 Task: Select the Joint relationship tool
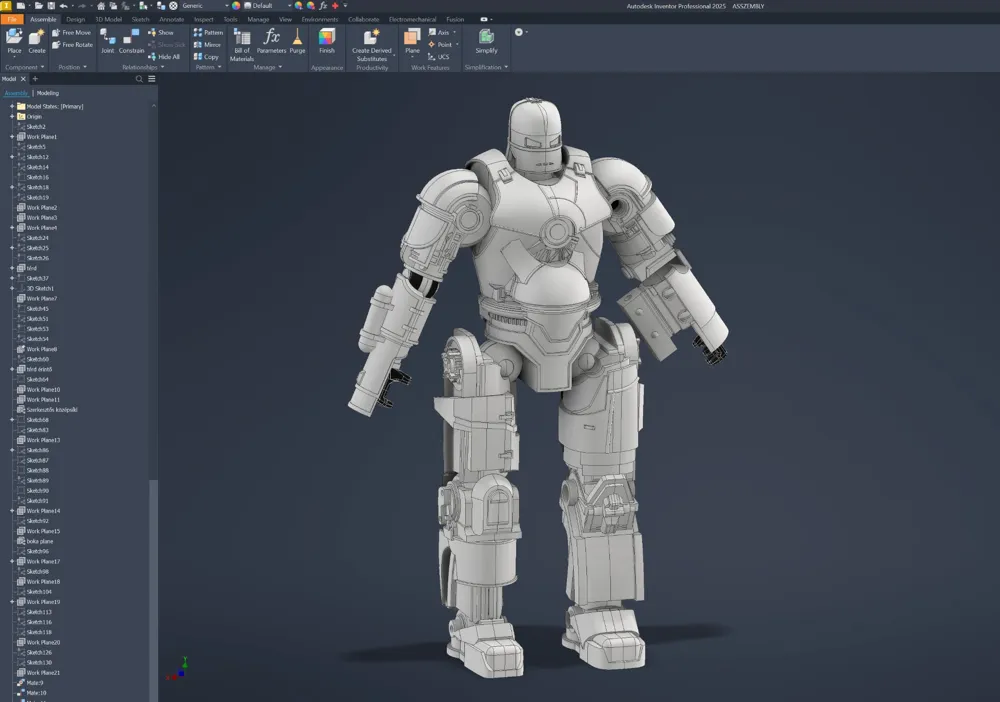pos(107,41)
